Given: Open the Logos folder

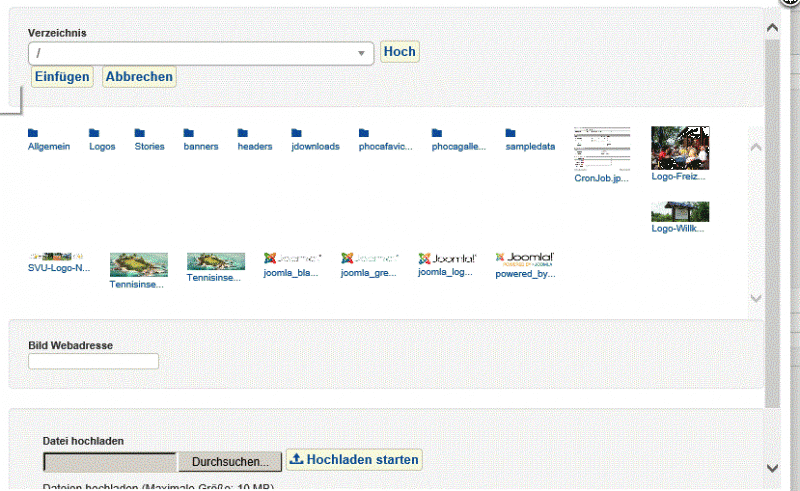Looking at the screenshot, I should click(x=94, y=133).
